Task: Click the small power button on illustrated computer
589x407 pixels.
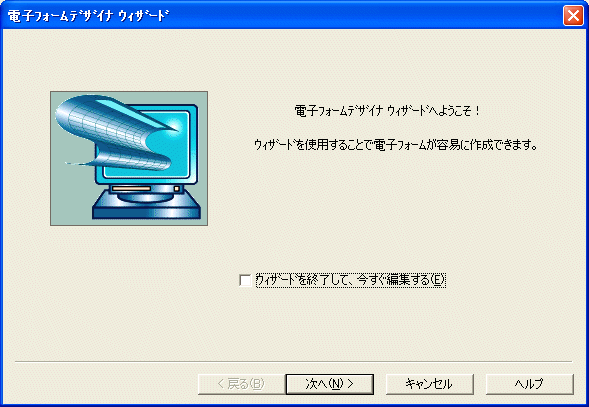Action: [x=176, y=188]
